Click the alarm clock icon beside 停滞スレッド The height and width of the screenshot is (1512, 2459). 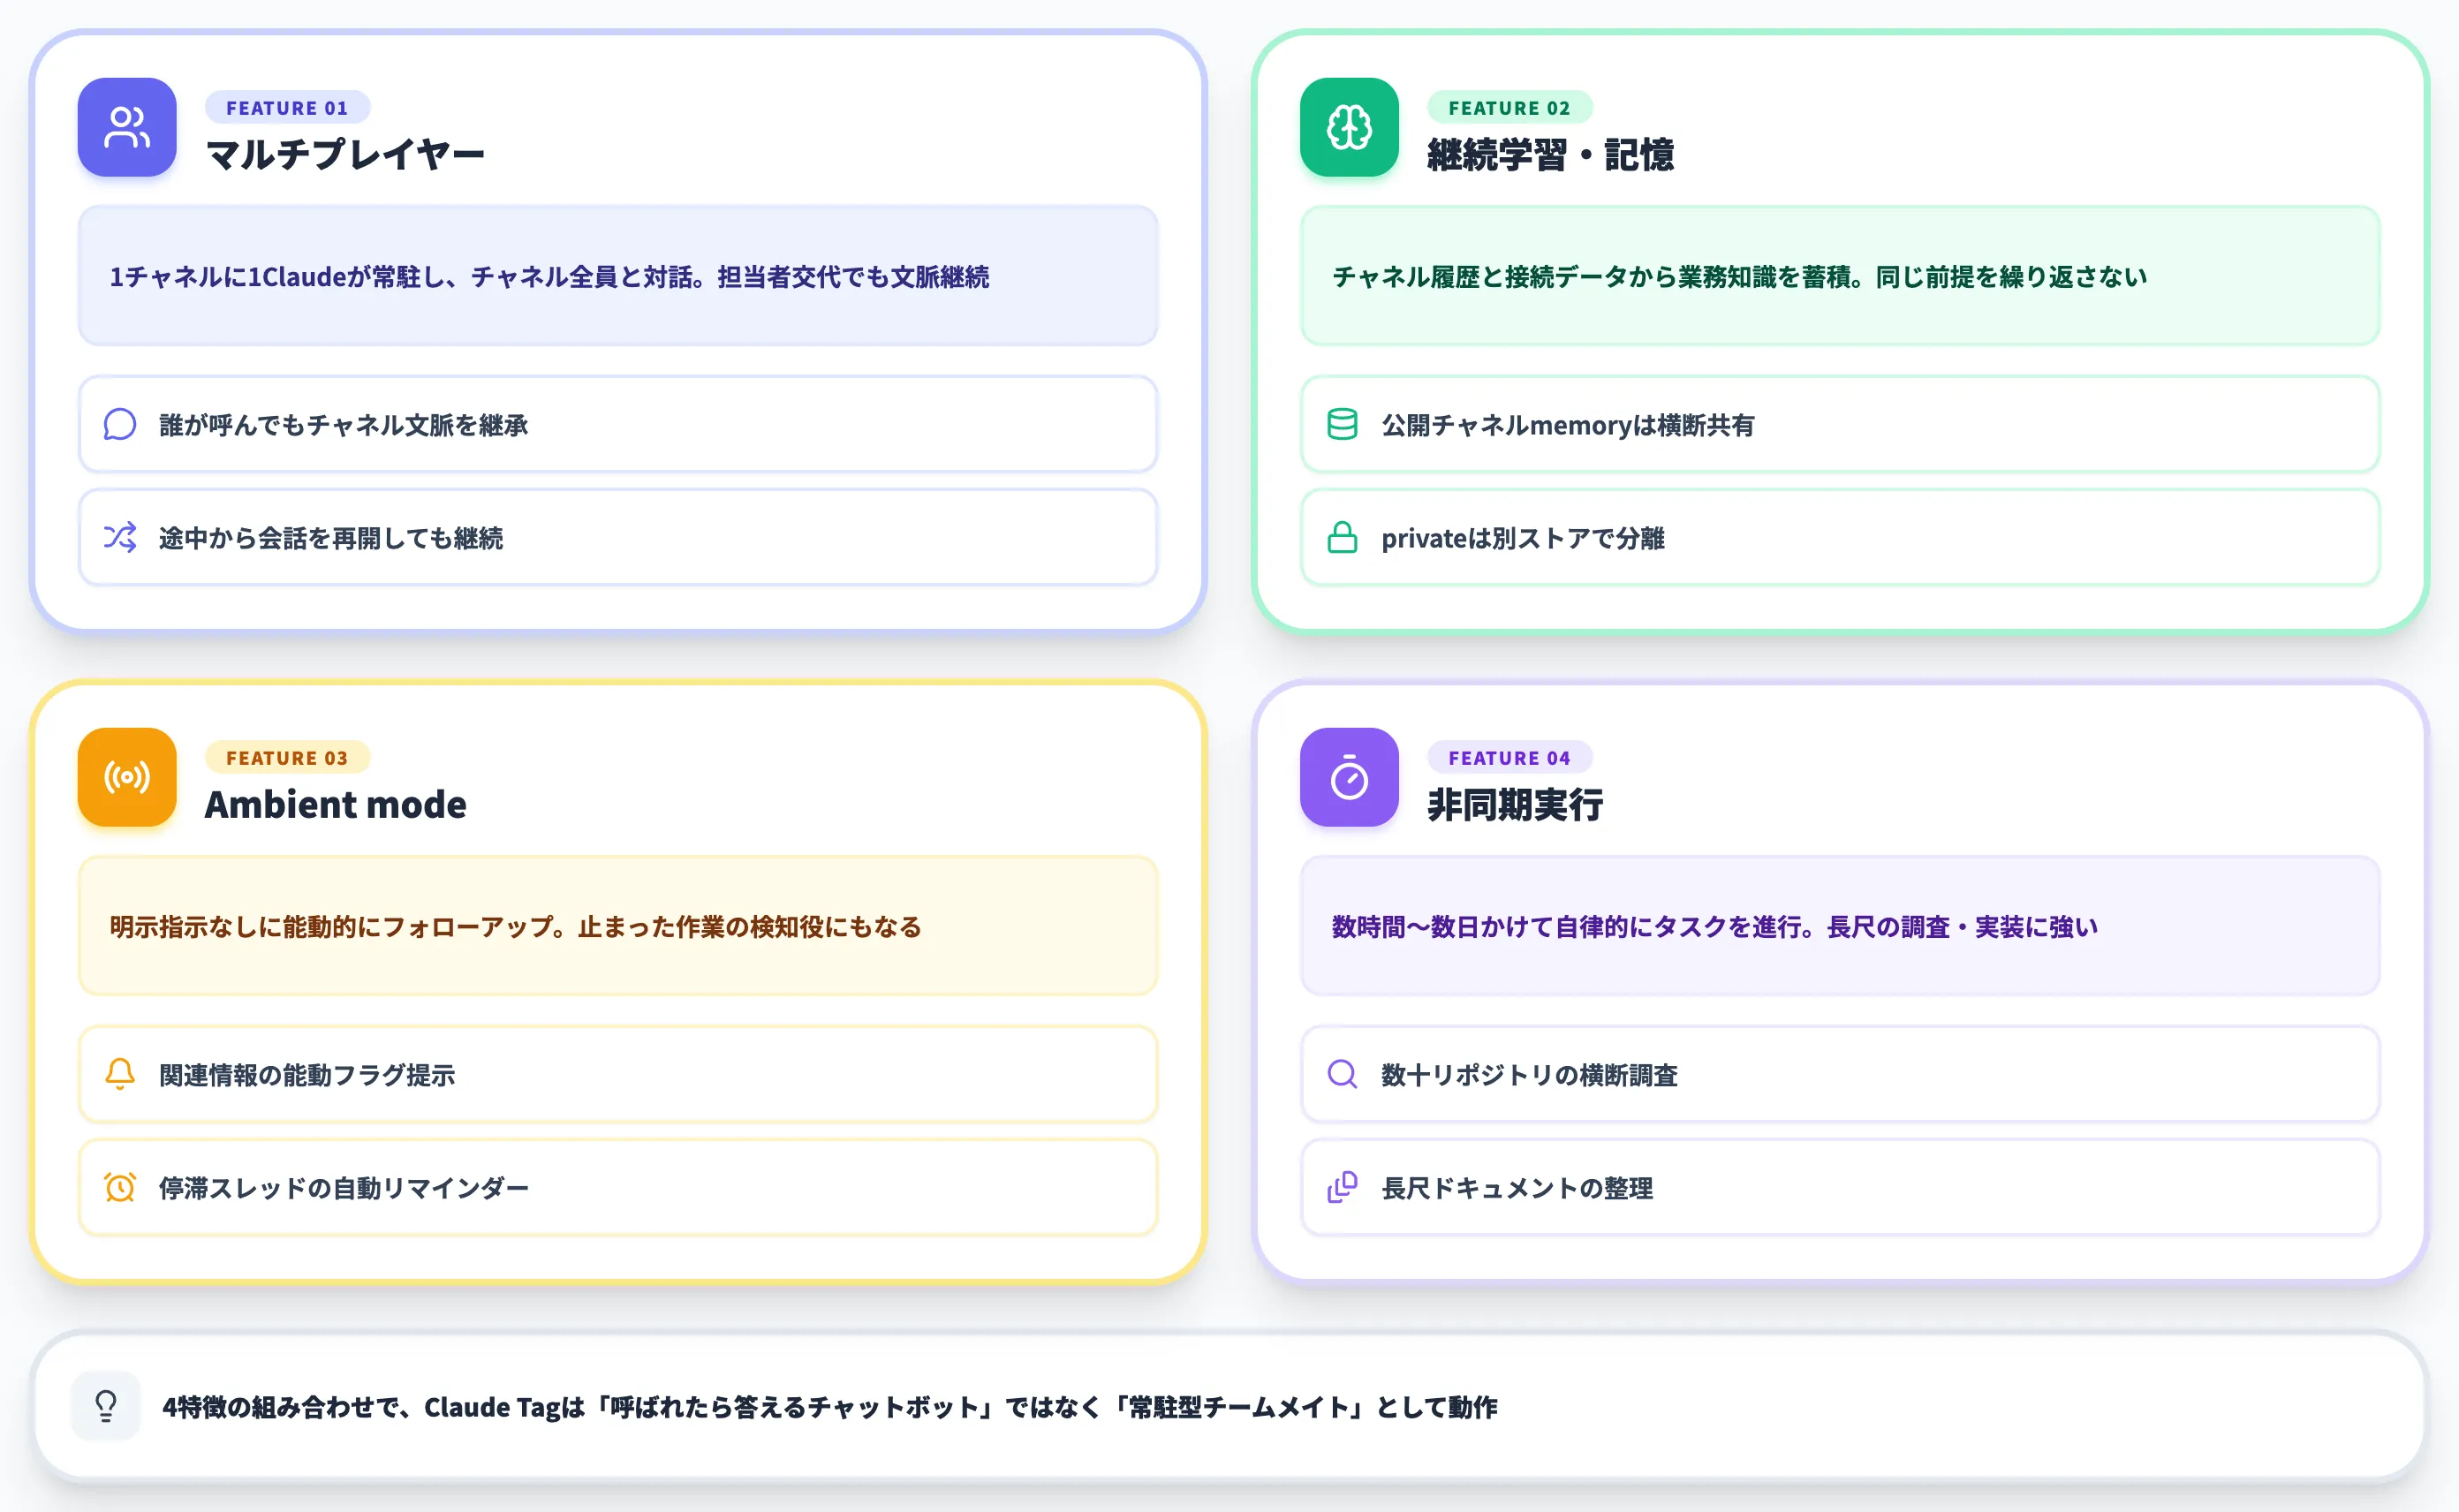[120, 1187]
